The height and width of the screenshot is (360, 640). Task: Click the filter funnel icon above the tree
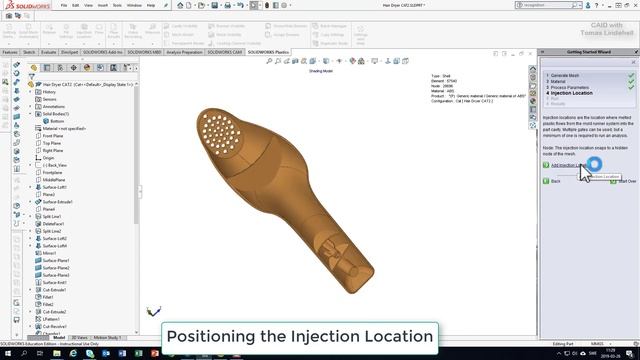click(x=32, y=77)
